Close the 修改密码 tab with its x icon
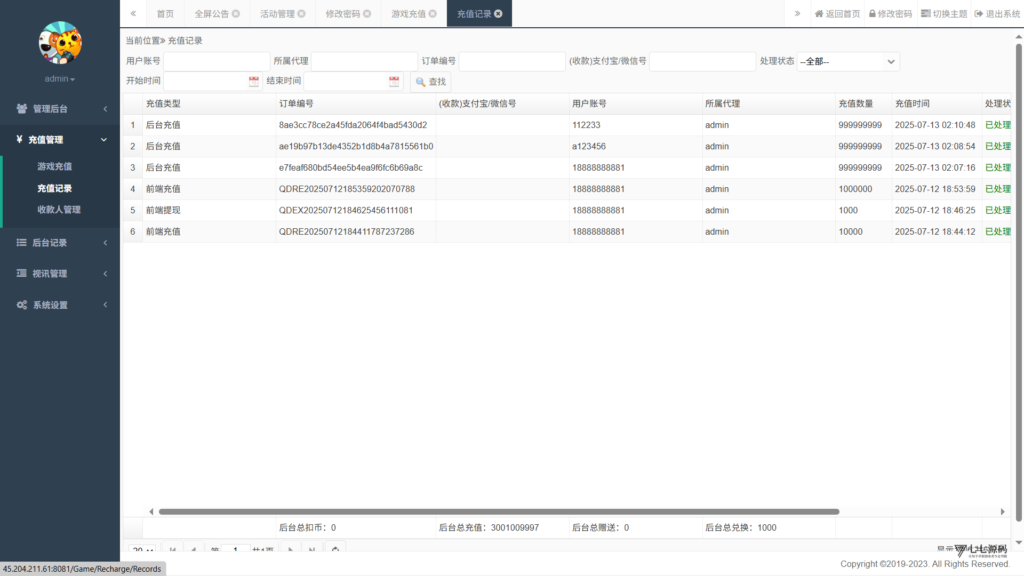Viewport: 1024px width, 576px height. 367,14
